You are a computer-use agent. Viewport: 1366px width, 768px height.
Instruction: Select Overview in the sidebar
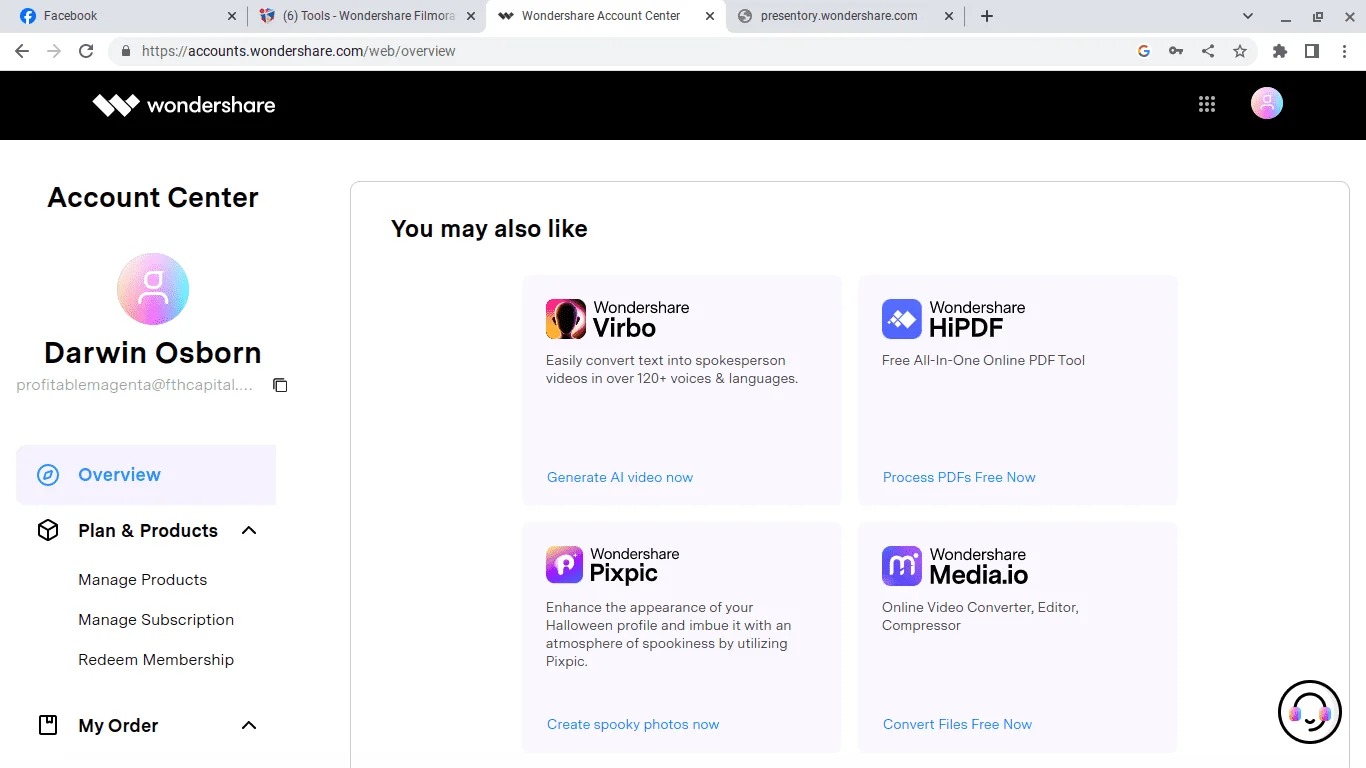click(x=146, y=475)
